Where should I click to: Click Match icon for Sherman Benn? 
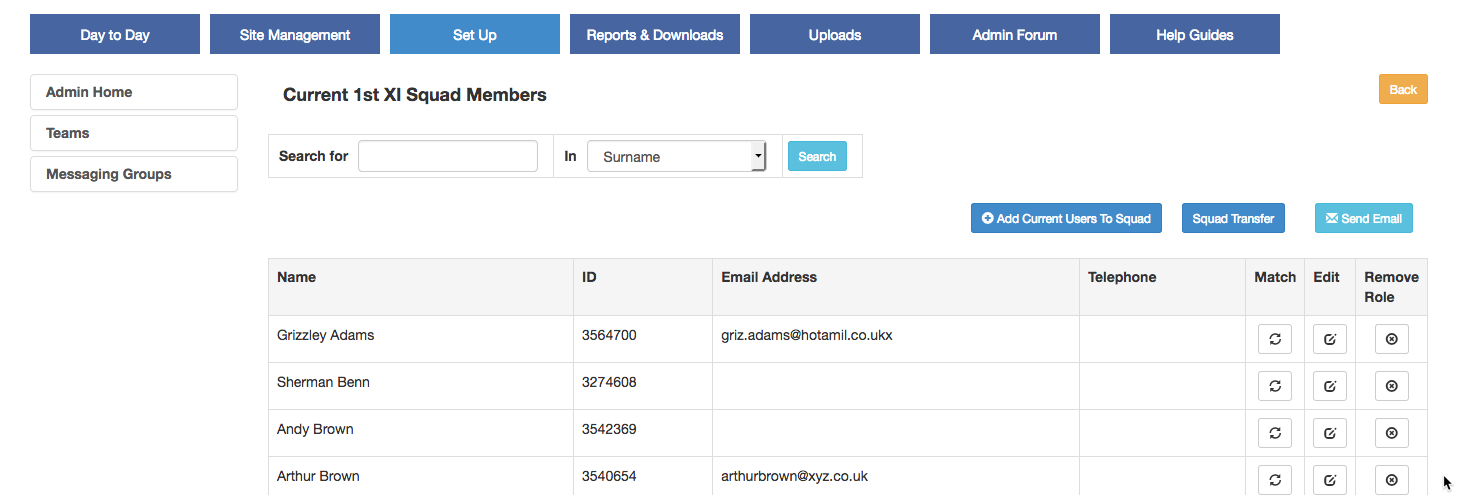1274,386
